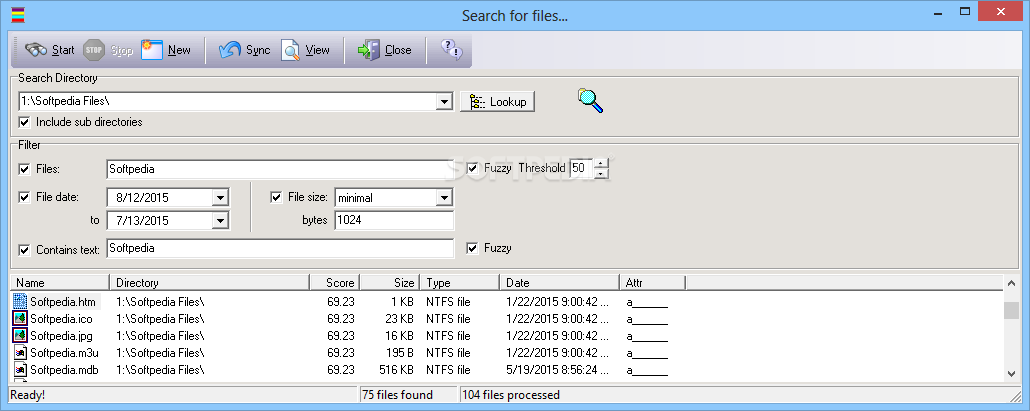The width and height of the screenshot is (1030, 411).
Task: Toggle Fuzzy checkbox next to Threshold
Action: point(472,168)
